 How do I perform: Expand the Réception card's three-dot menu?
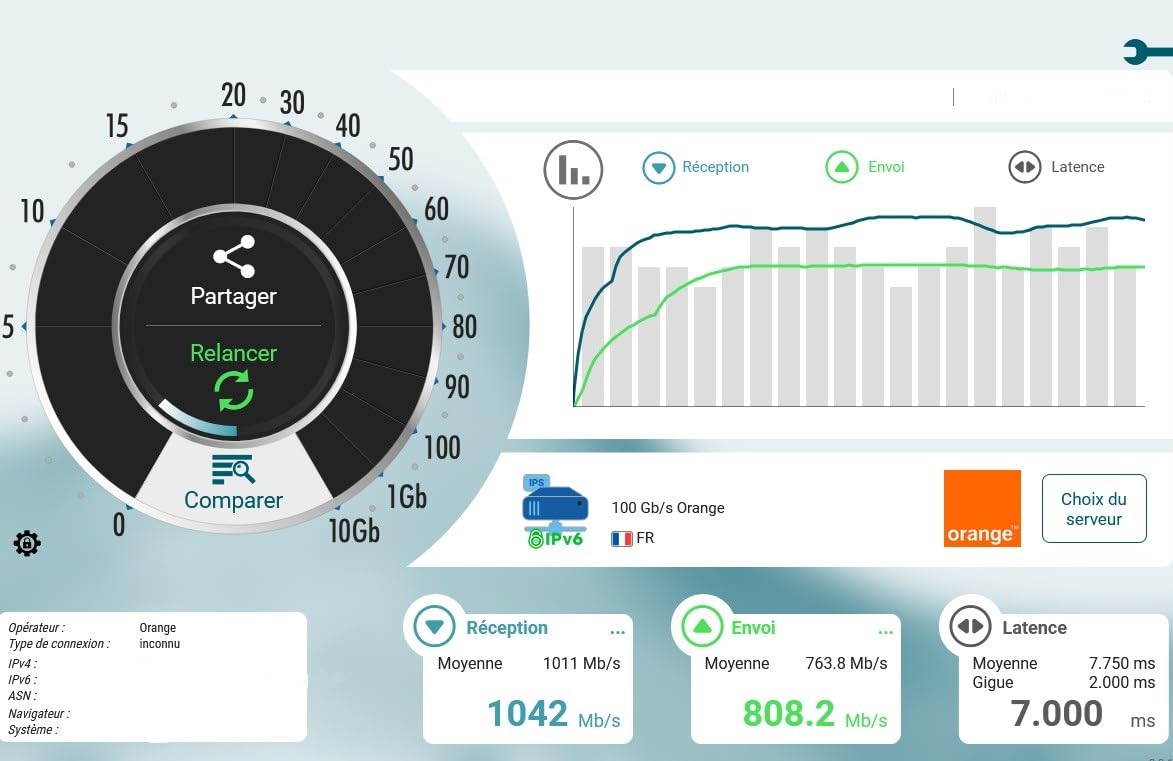coord(617,631)
